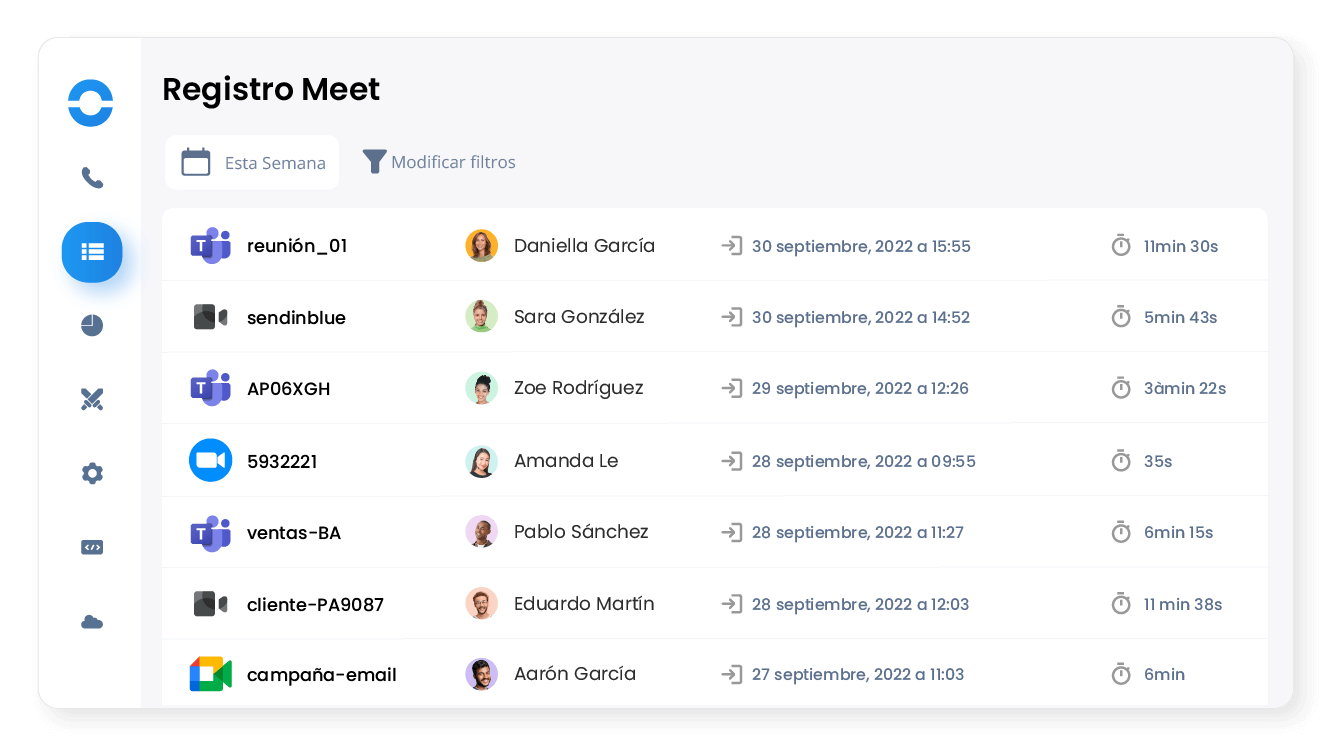Click the Zoom icon for meeting 5932221
Image resolution: width=1332 pixels, height=746 pixels.
(210, 460)
